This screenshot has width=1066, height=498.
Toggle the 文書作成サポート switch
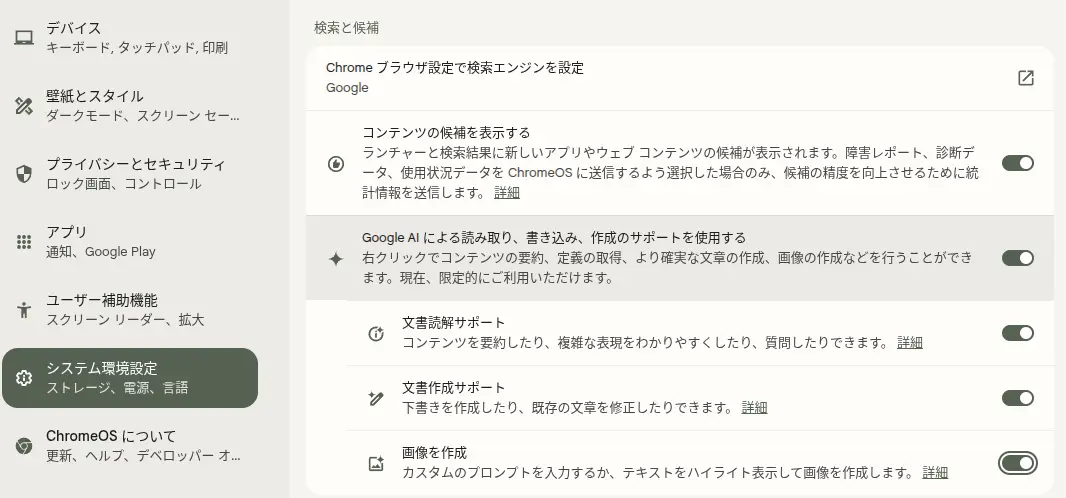1018,398
